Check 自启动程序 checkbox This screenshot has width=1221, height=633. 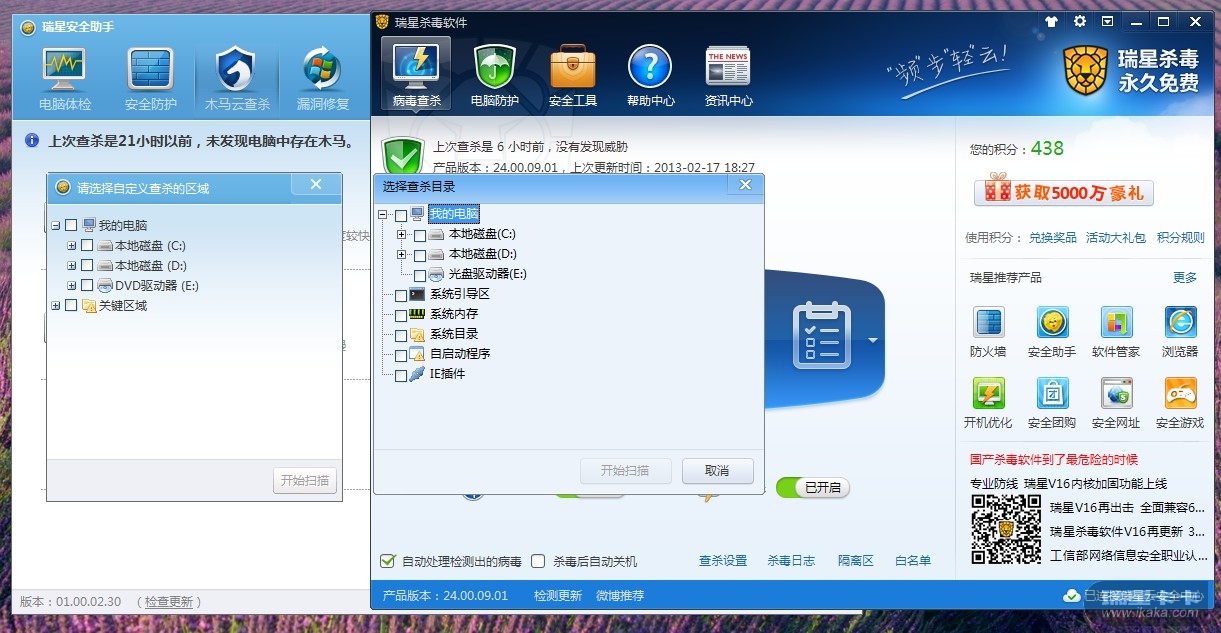click(x=401, y=355)
